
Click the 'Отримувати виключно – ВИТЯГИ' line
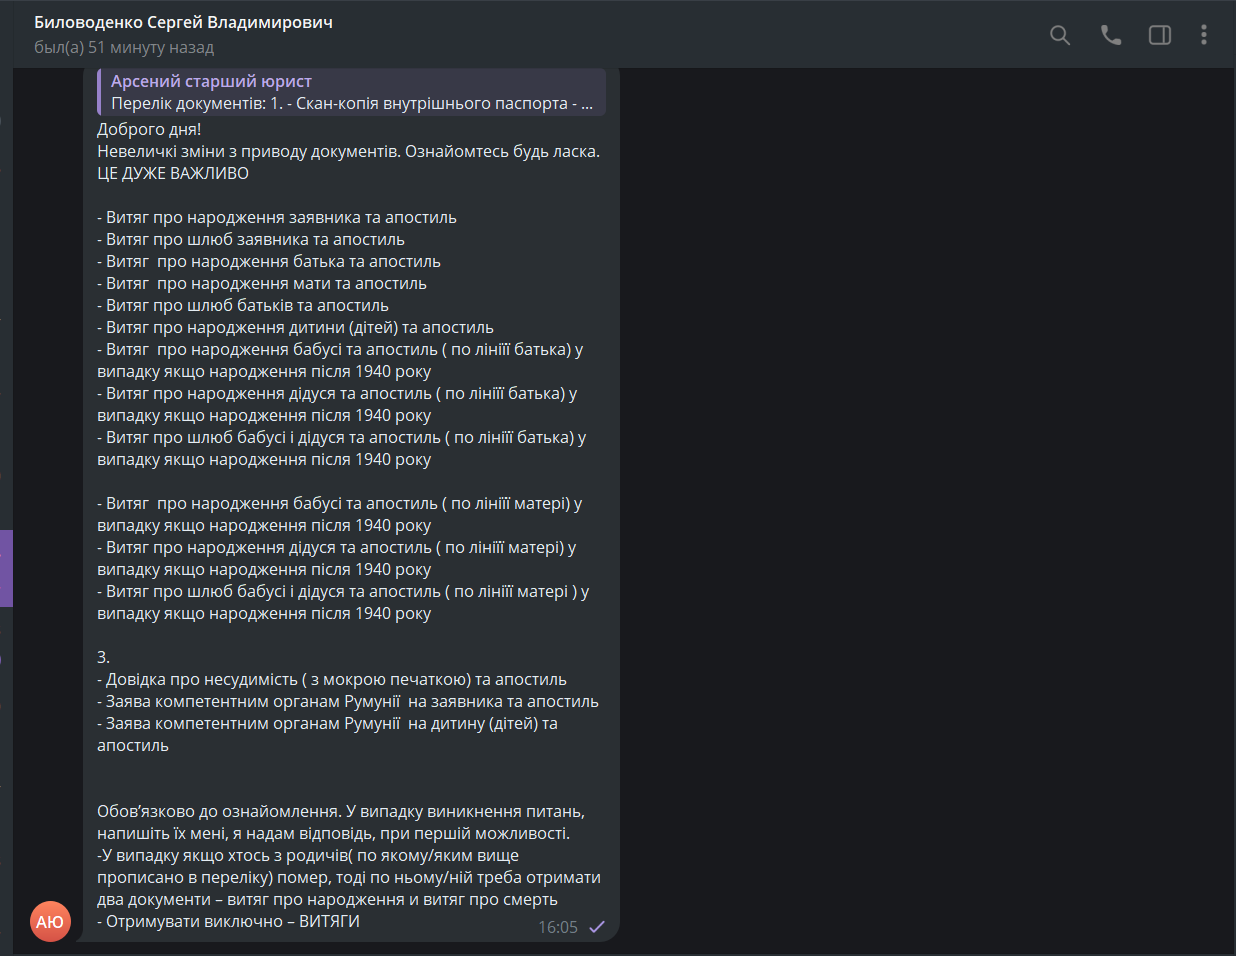[x=228, y=921]
